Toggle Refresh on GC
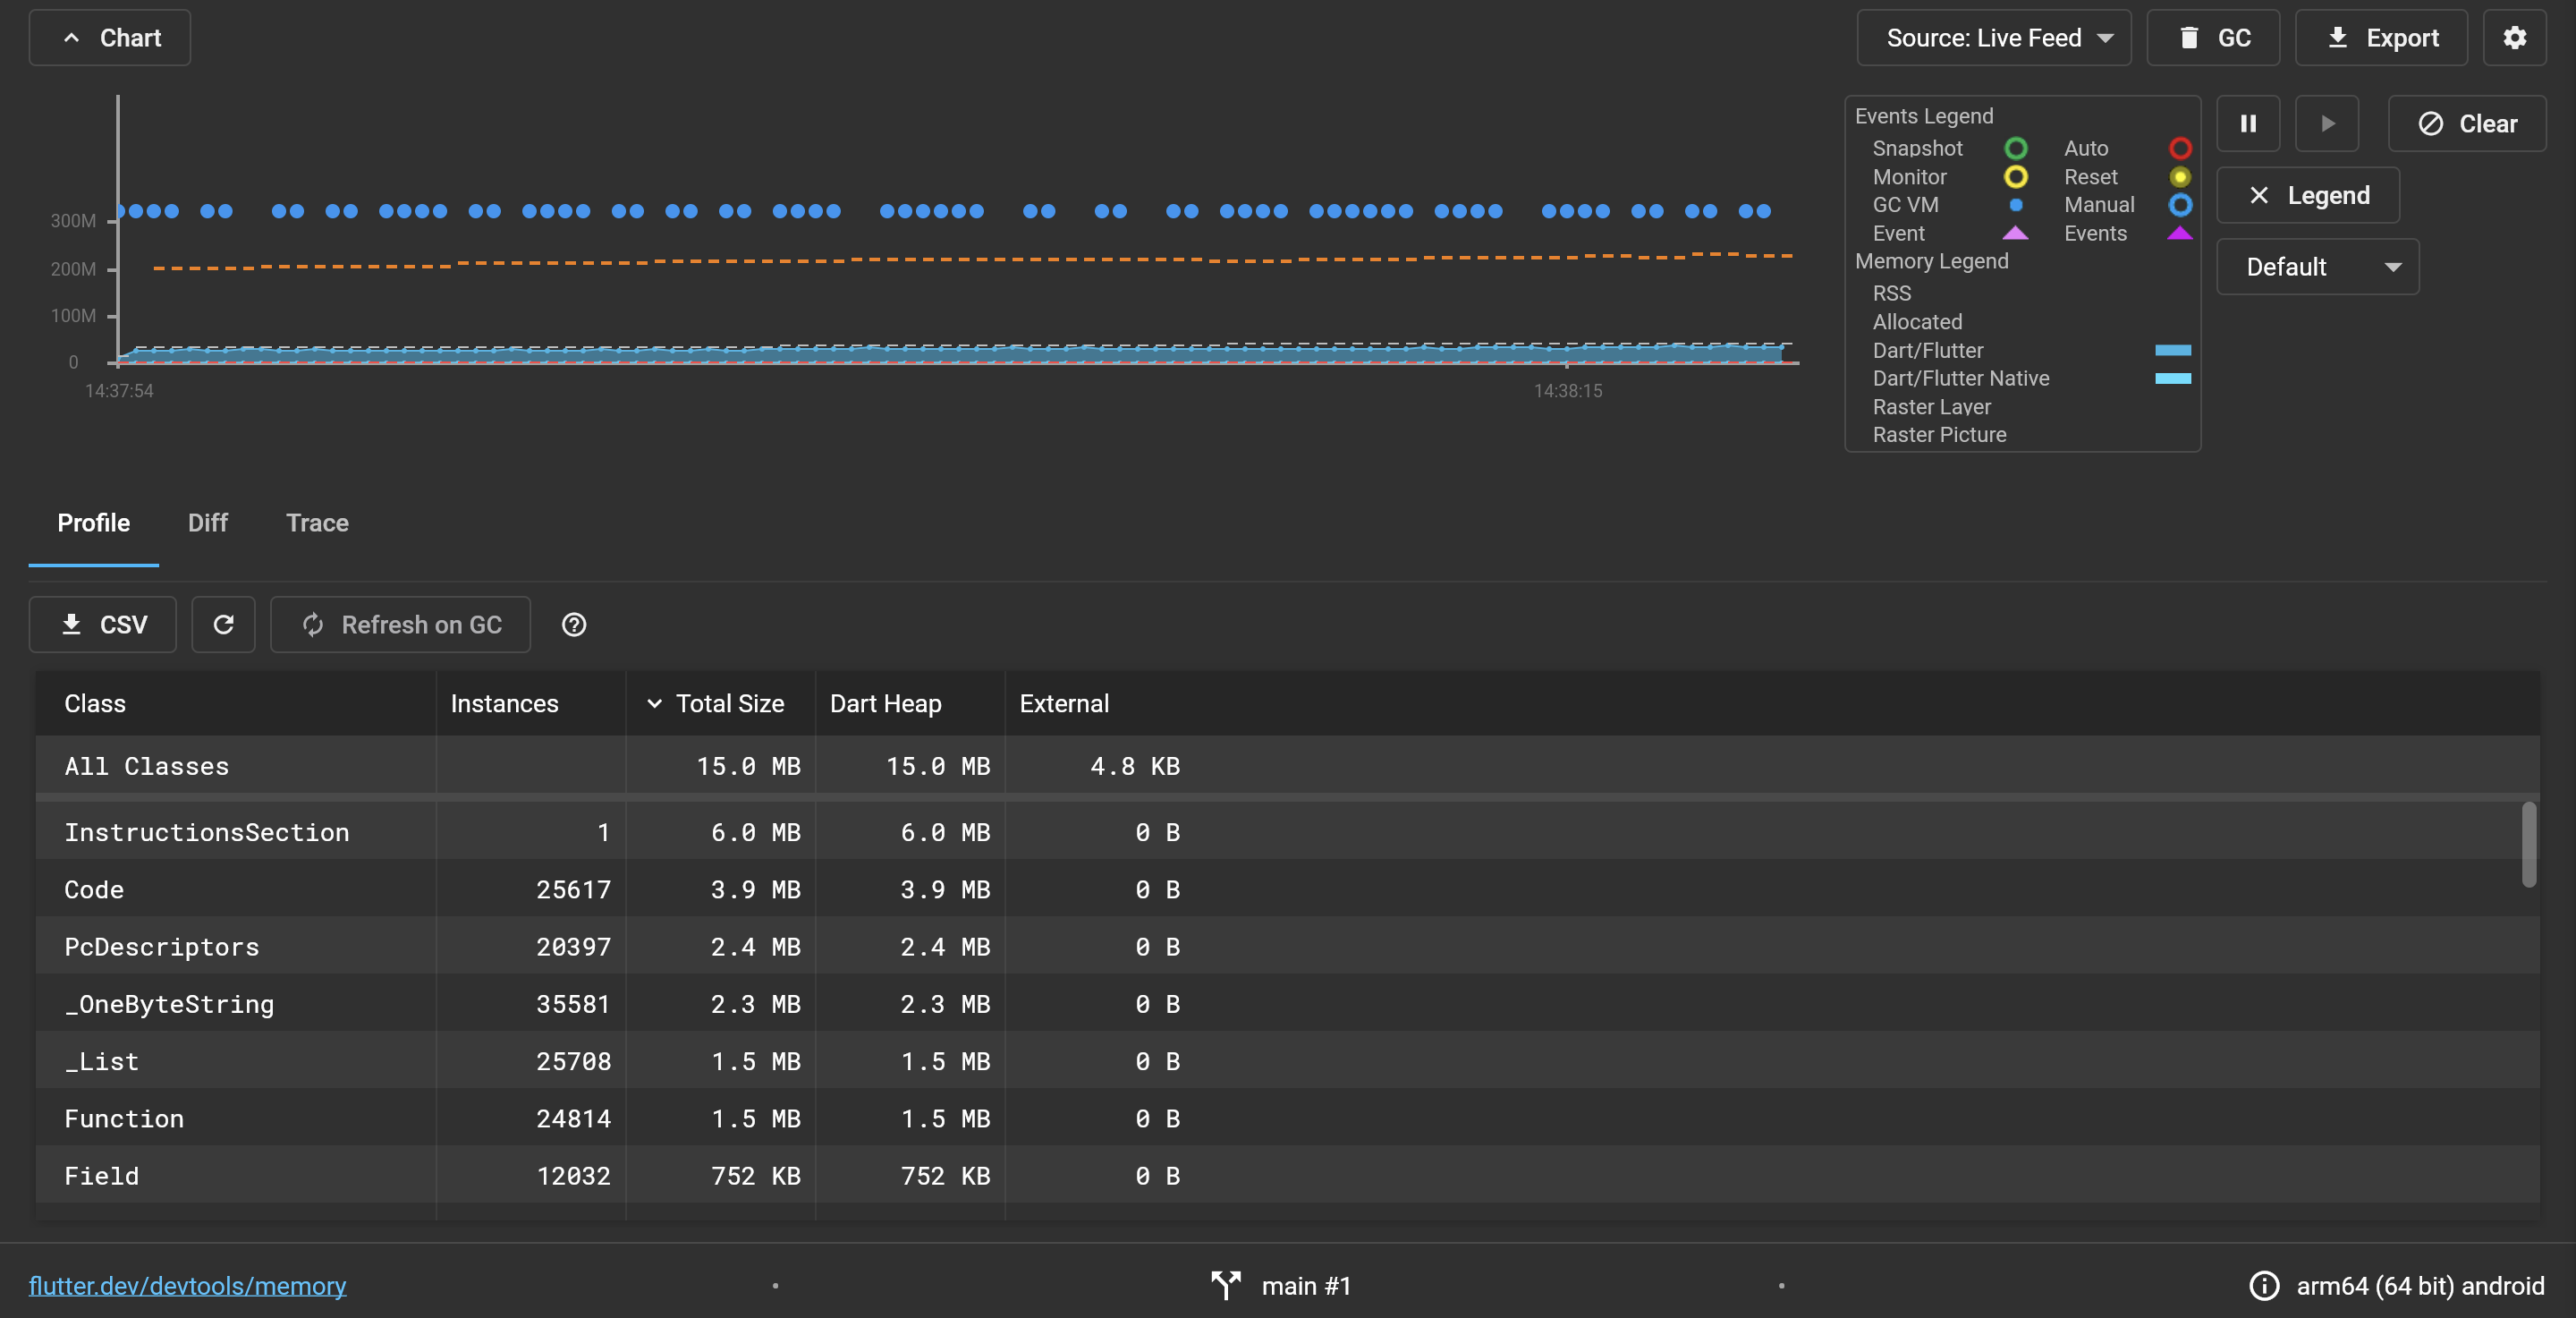Screen dimensions: 2576x1318 pos(400,625)
